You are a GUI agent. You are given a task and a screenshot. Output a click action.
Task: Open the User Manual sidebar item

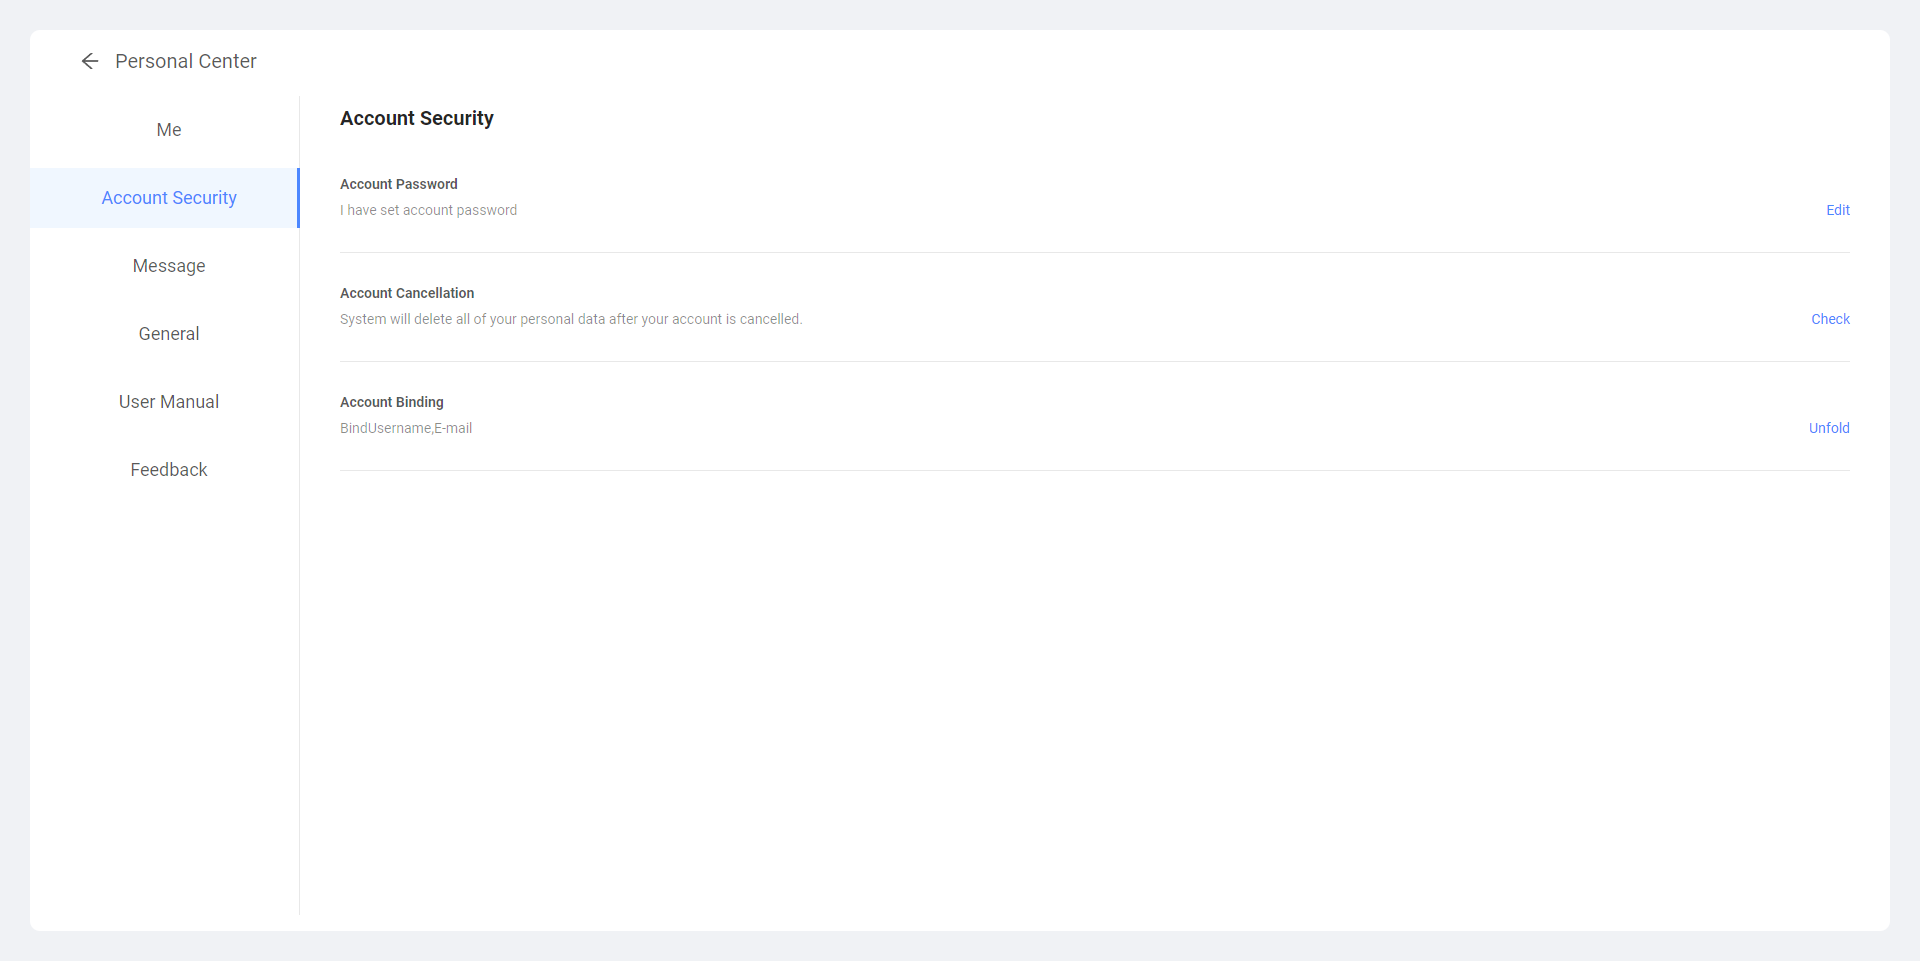(168, 402)
